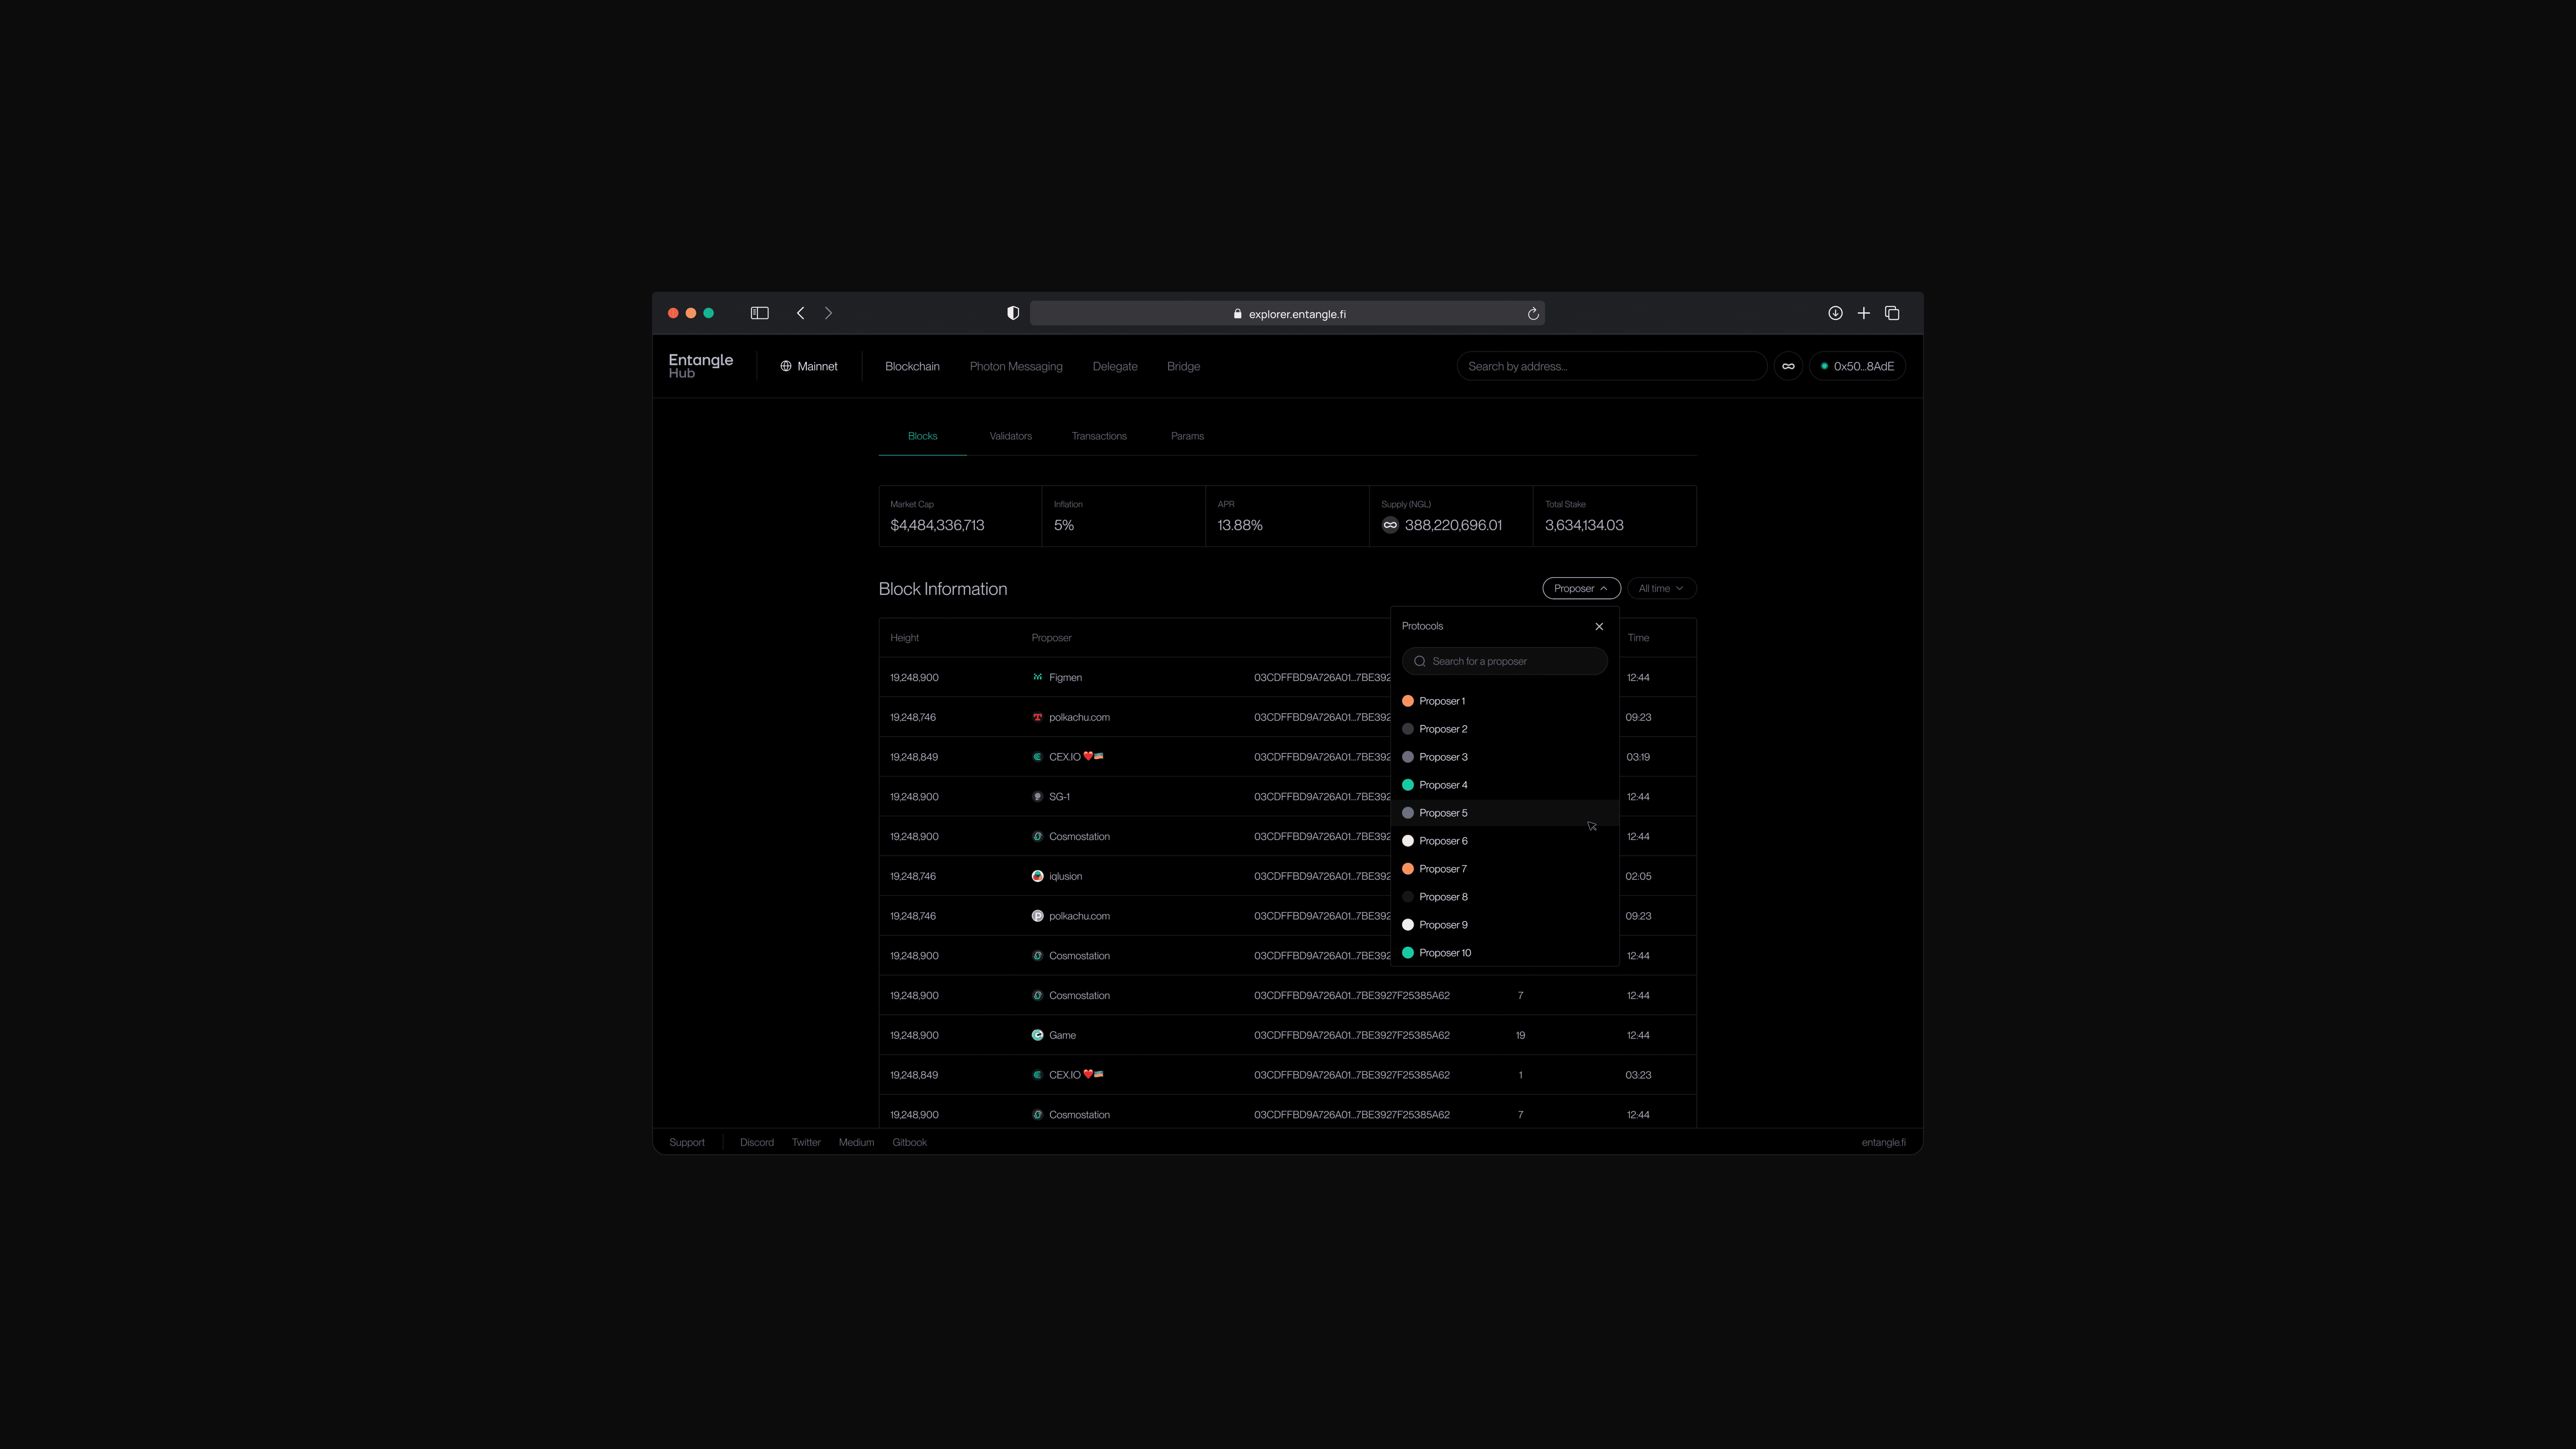Click the magnifier icon in proposer search
Image resolution: width=2576 pixels, height=1449 pixels.
click(x=1420, y=661)
